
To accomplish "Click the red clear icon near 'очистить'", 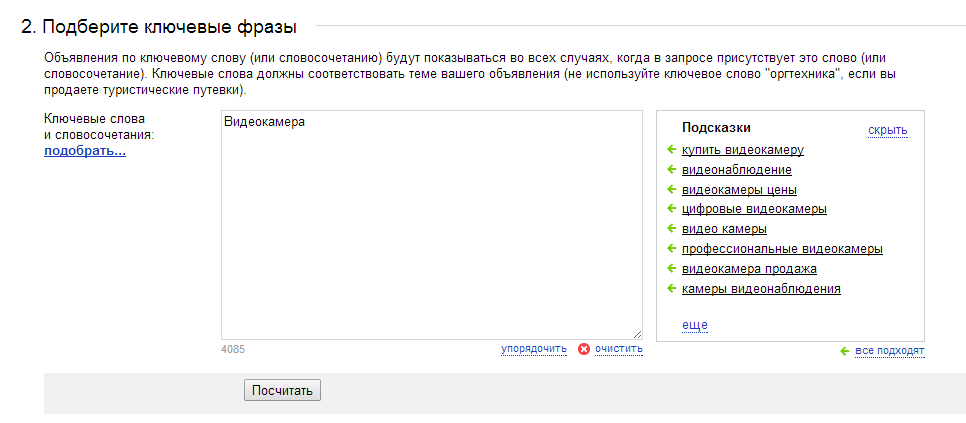I will [x=583, y=349].
